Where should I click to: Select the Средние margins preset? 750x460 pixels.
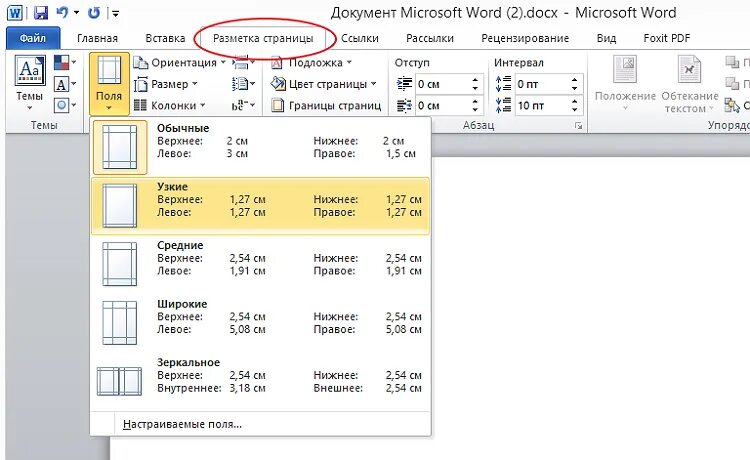(260, 264)
